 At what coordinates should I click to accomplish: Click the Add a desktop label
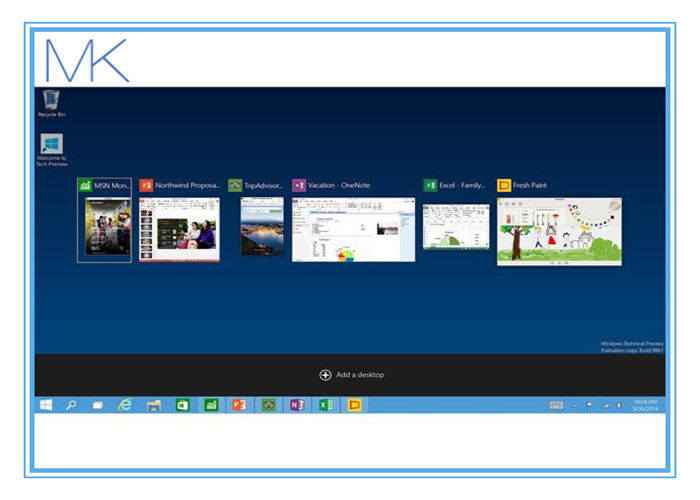[x=360, y=375]
